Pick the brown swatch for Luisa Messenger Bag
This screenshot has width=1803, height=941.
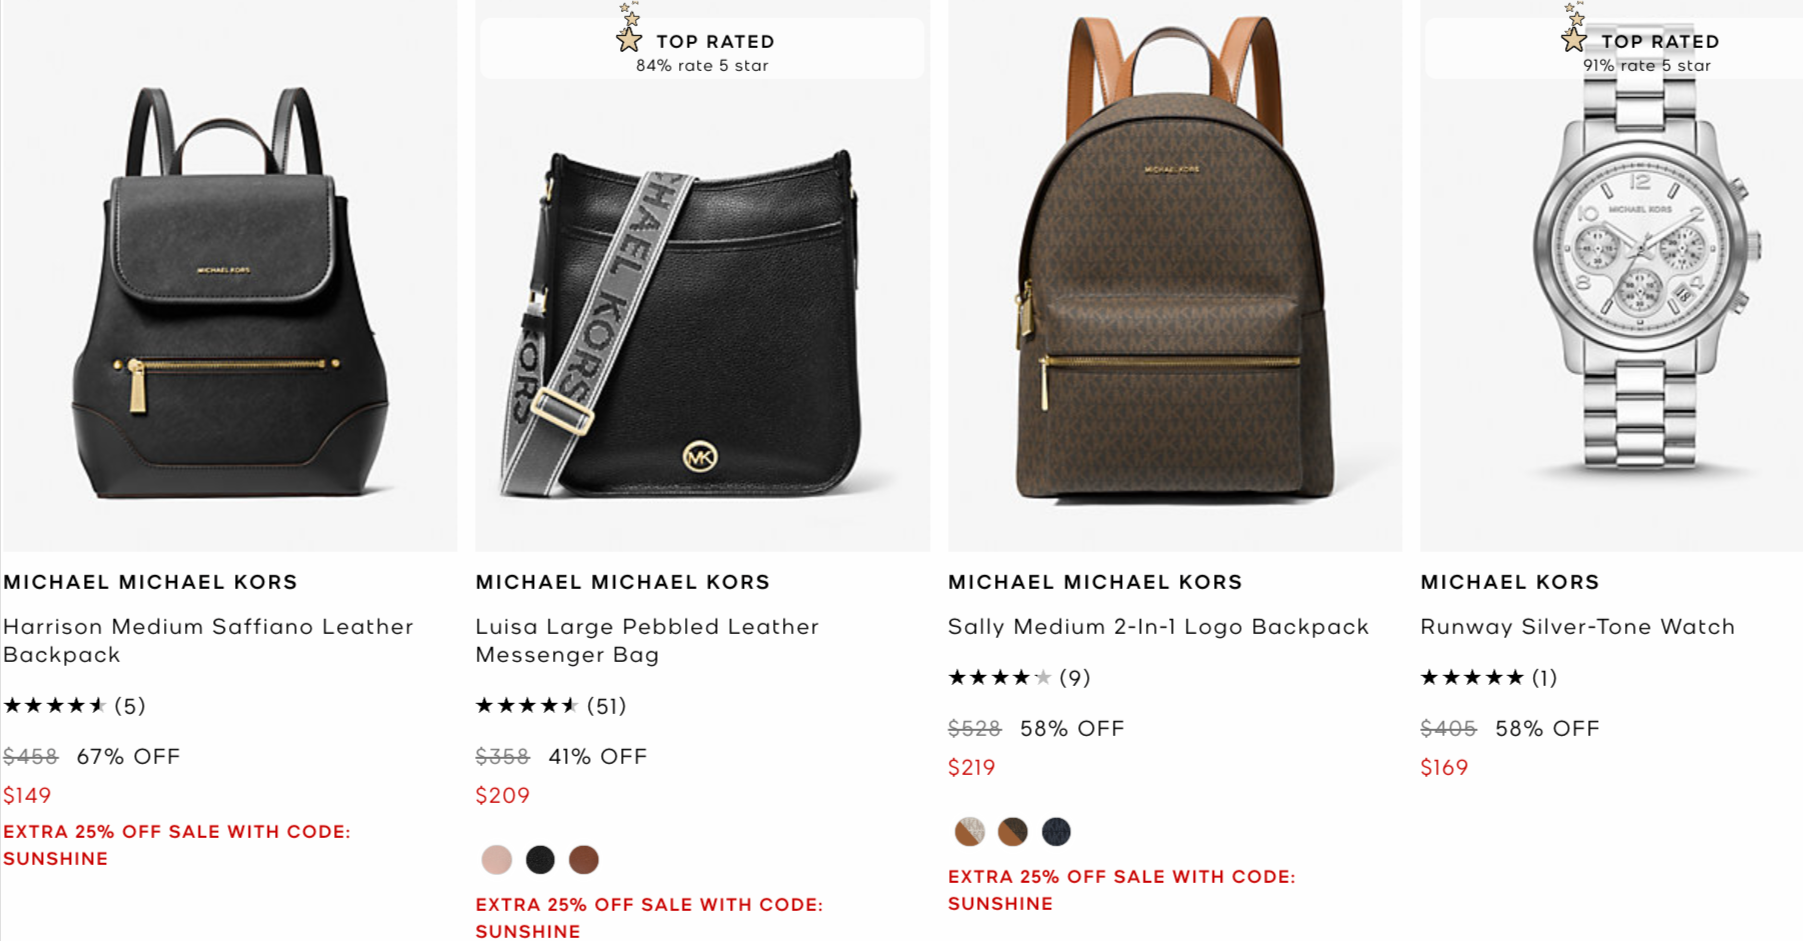584,860
